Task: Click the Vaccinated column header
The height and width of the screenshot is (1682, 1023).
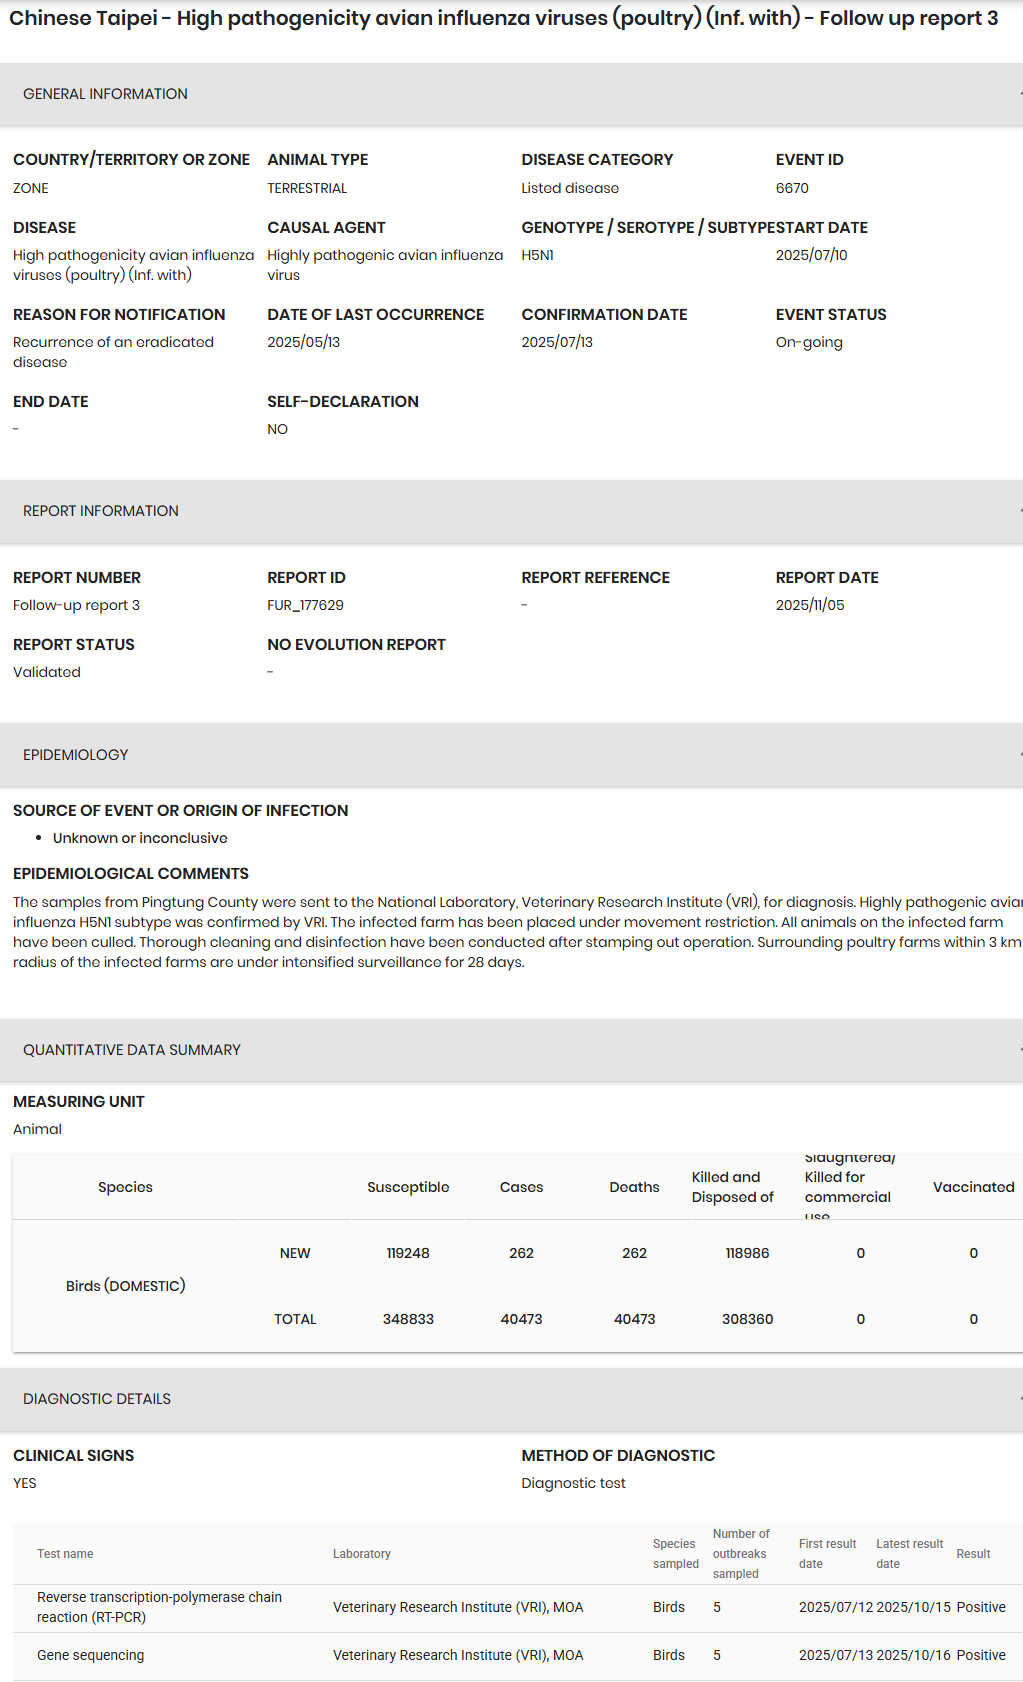Action: click(973, 1187)
